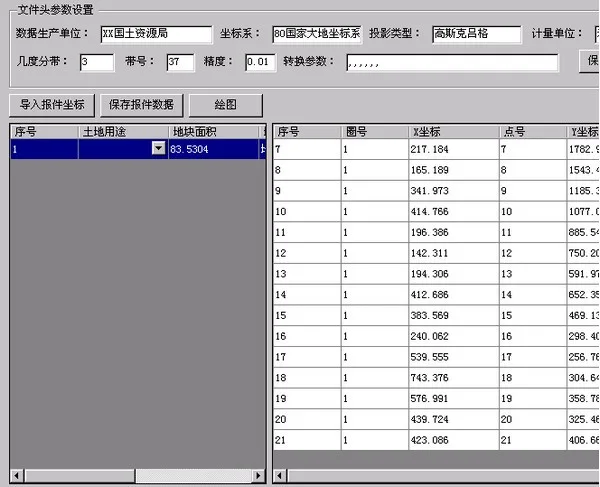600x487 pixels.
Task: Select X coordinate cell 539.555
Action: [454, 357]
